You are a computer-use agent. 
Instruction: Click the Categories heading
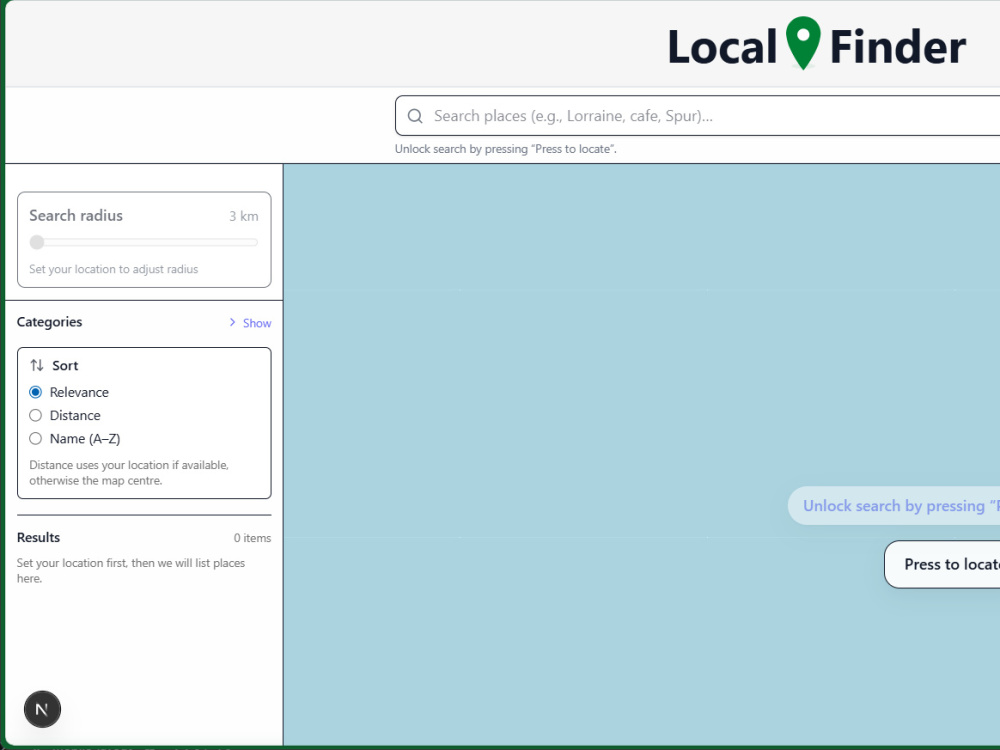(x=50, y=322)
